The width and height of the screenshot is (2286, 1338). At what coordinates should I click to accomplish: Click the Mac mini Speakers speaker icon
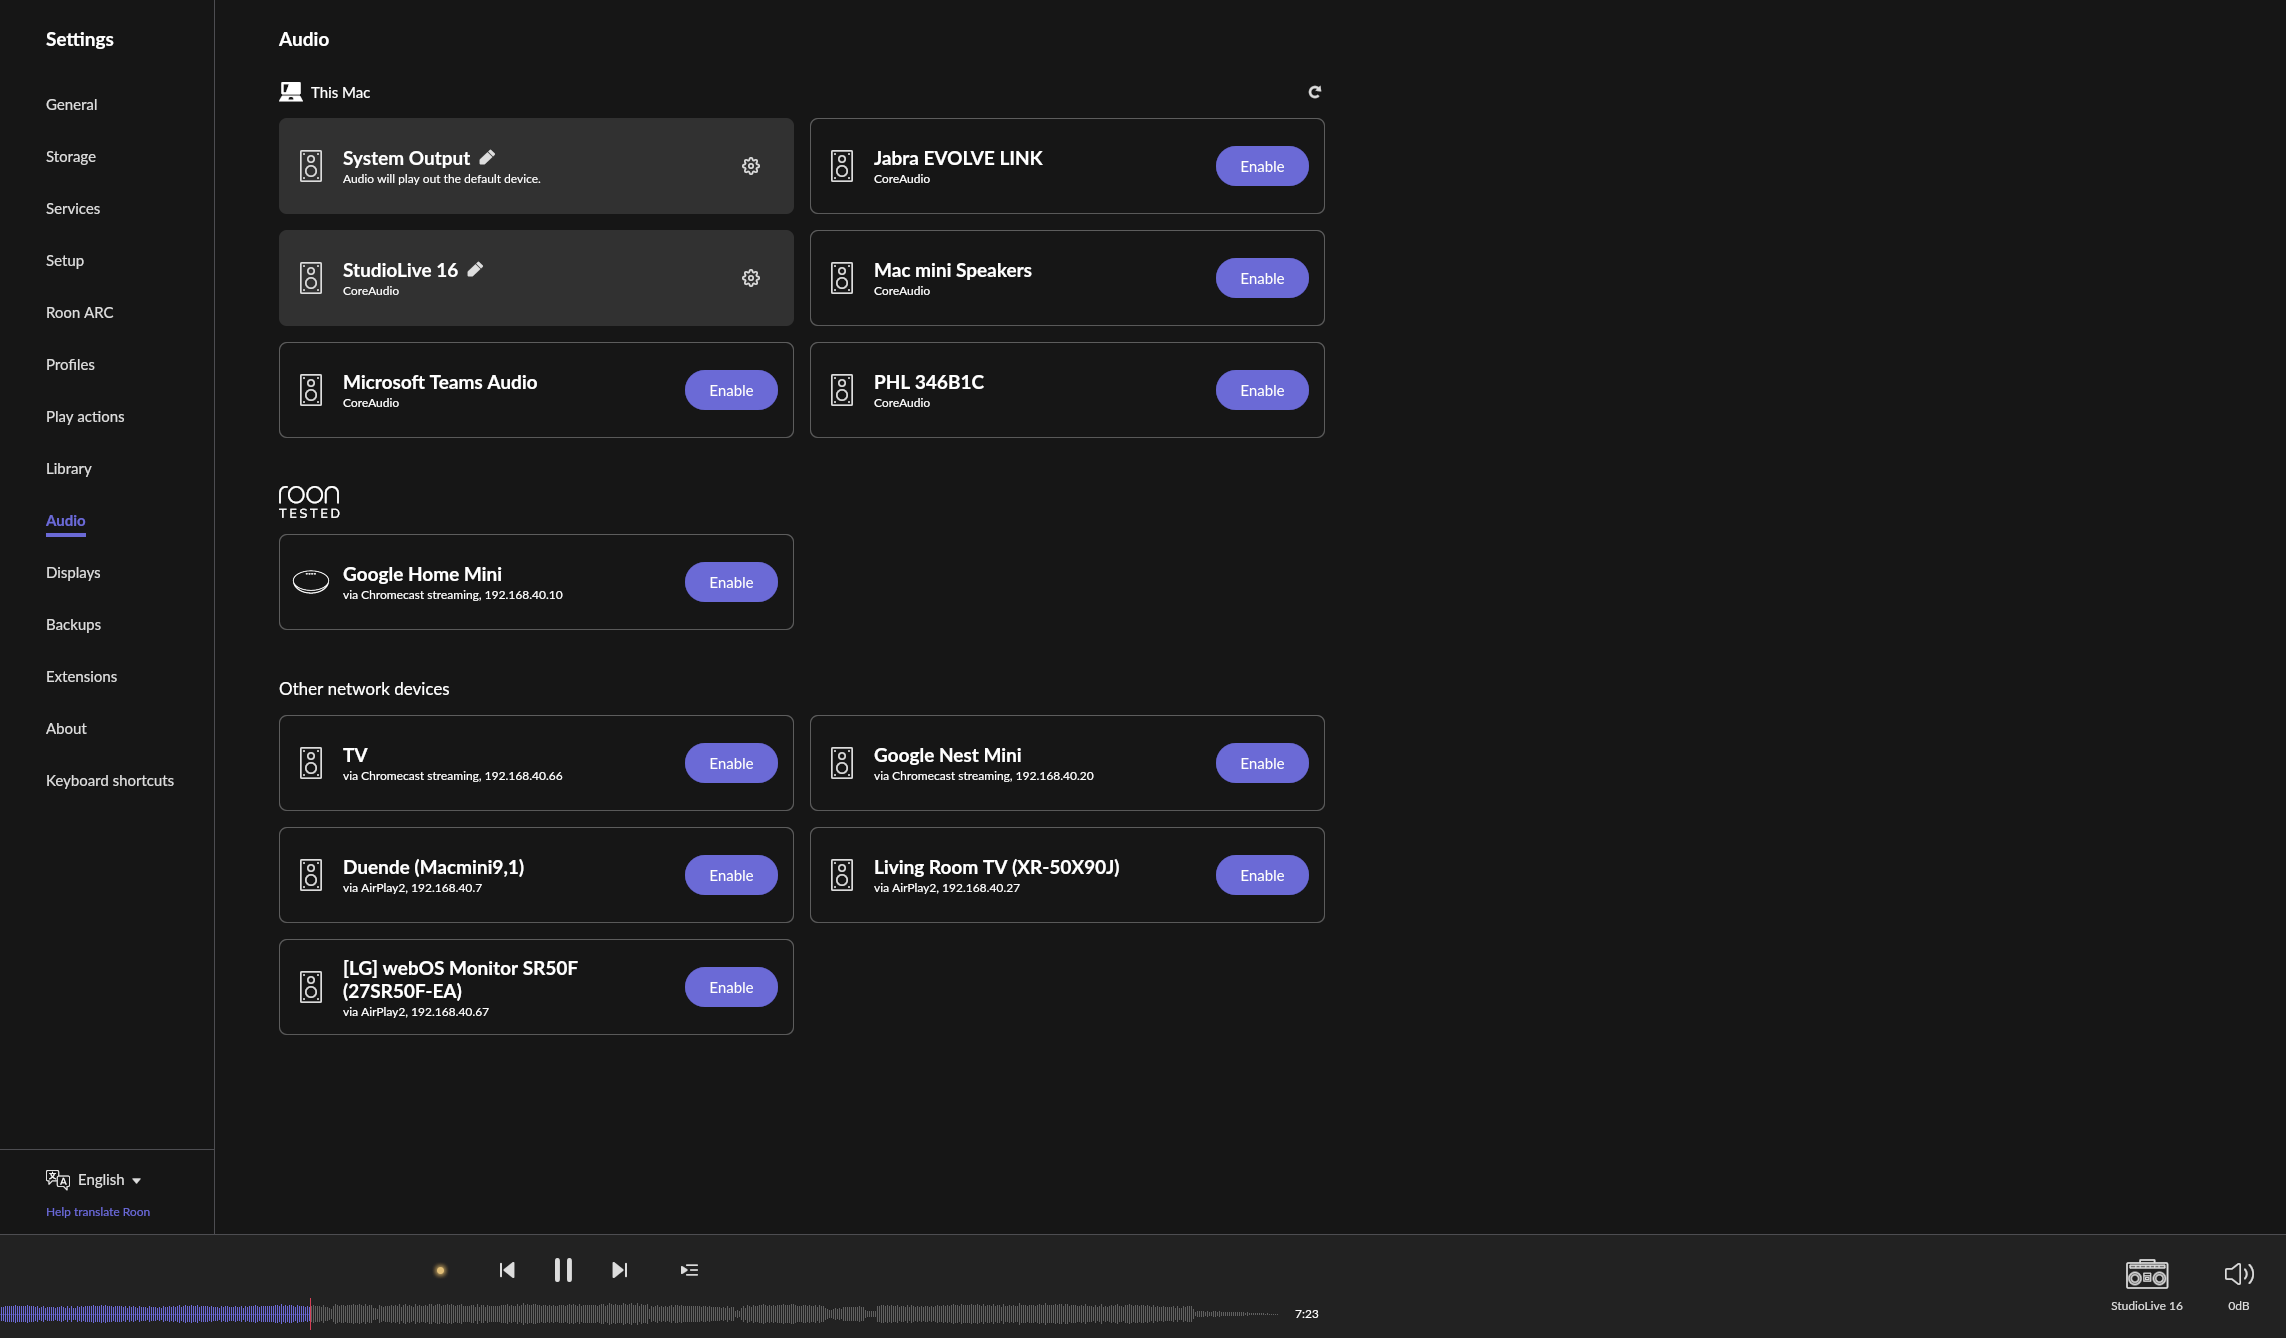click(x=842, y=278)
